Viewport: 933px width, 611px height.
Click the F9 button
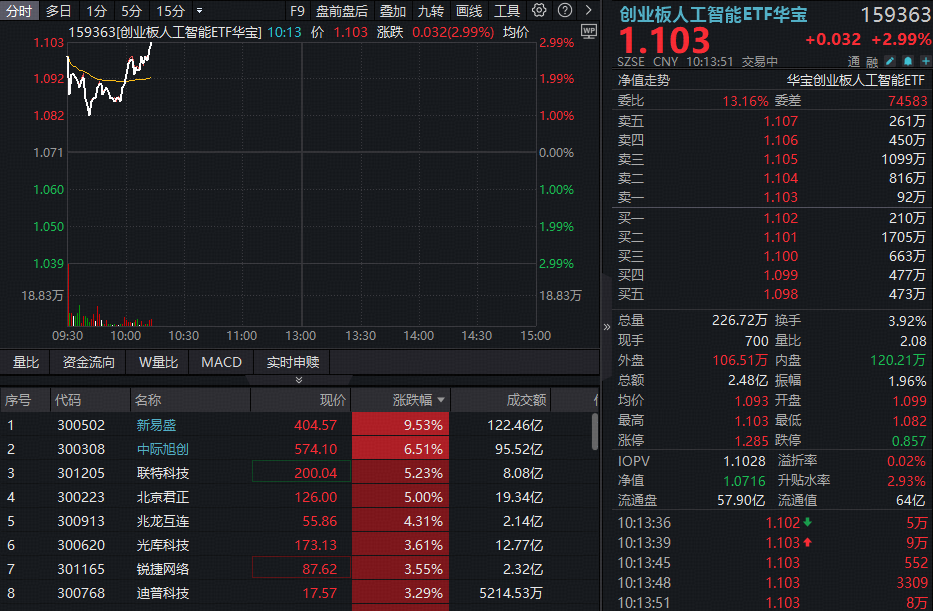click(x=300, y=10)
